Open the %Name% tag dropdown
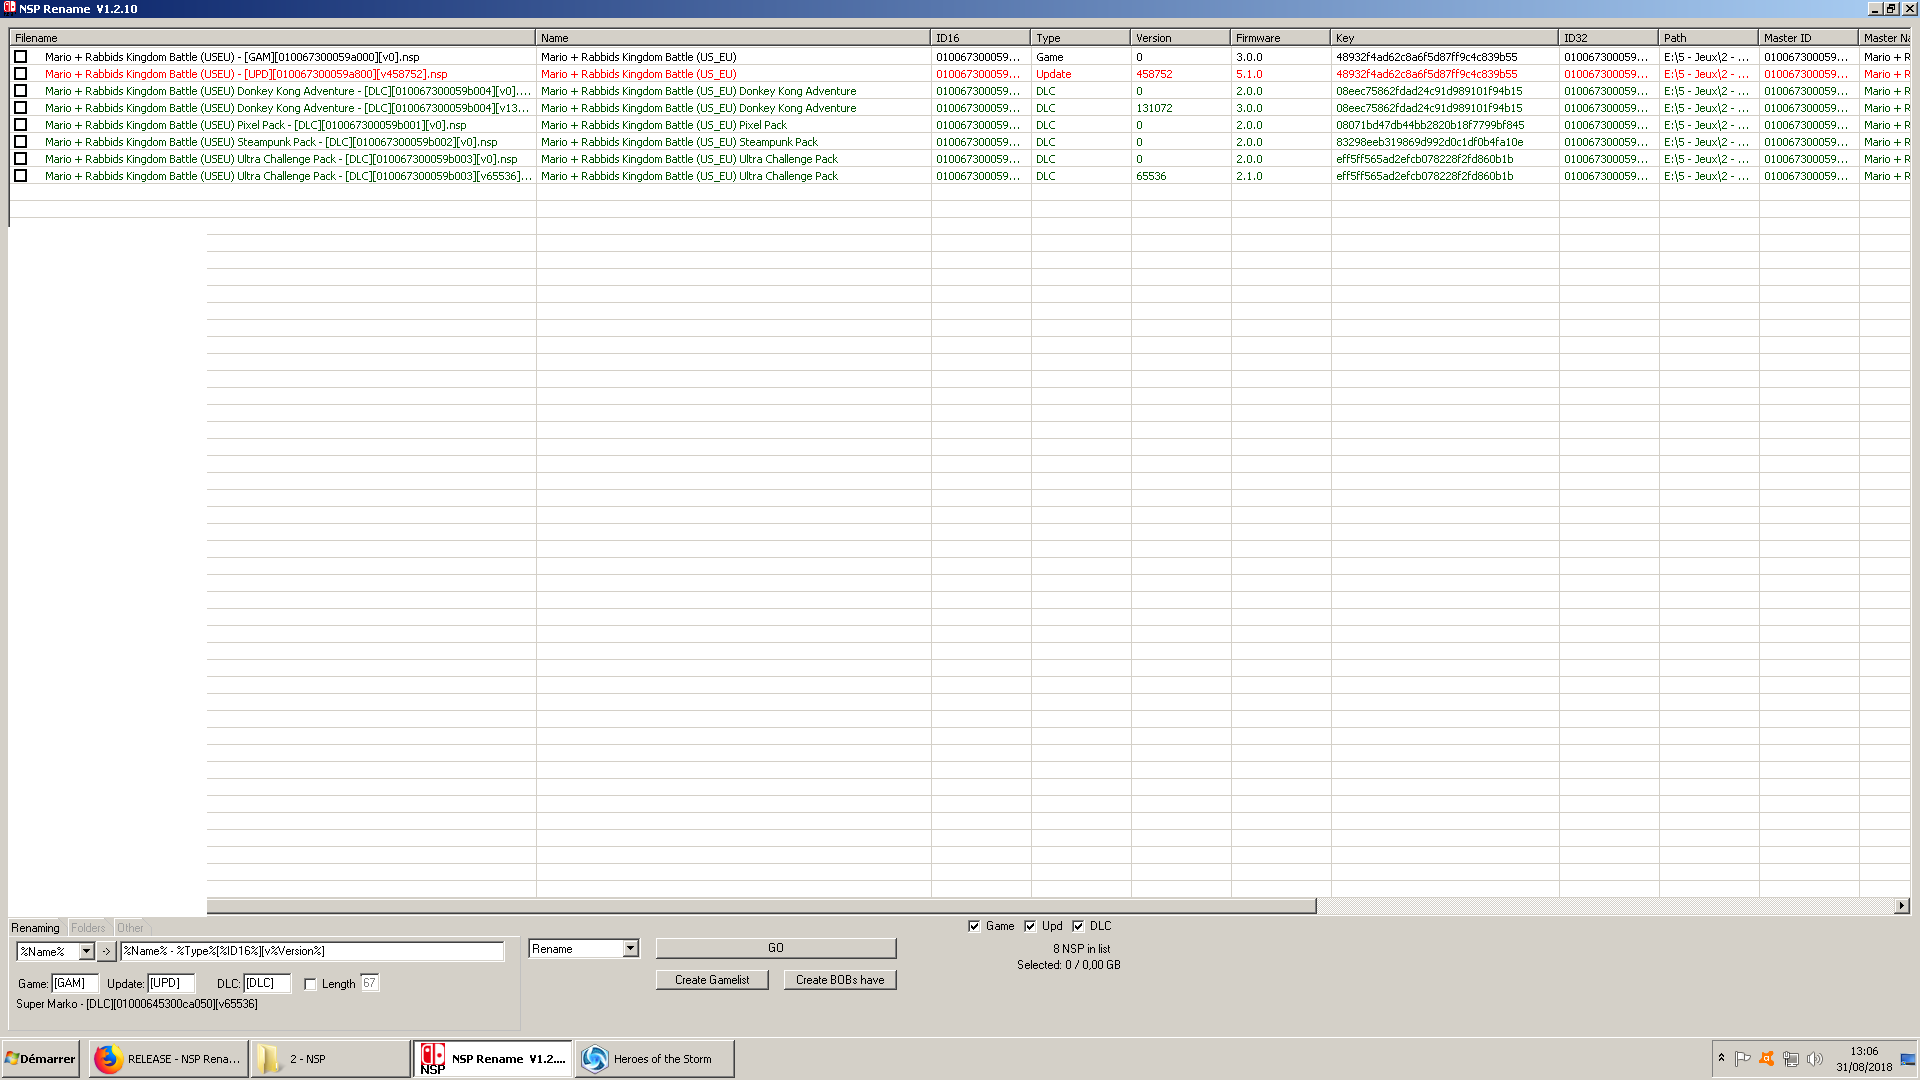 click(x=86, y=951)
